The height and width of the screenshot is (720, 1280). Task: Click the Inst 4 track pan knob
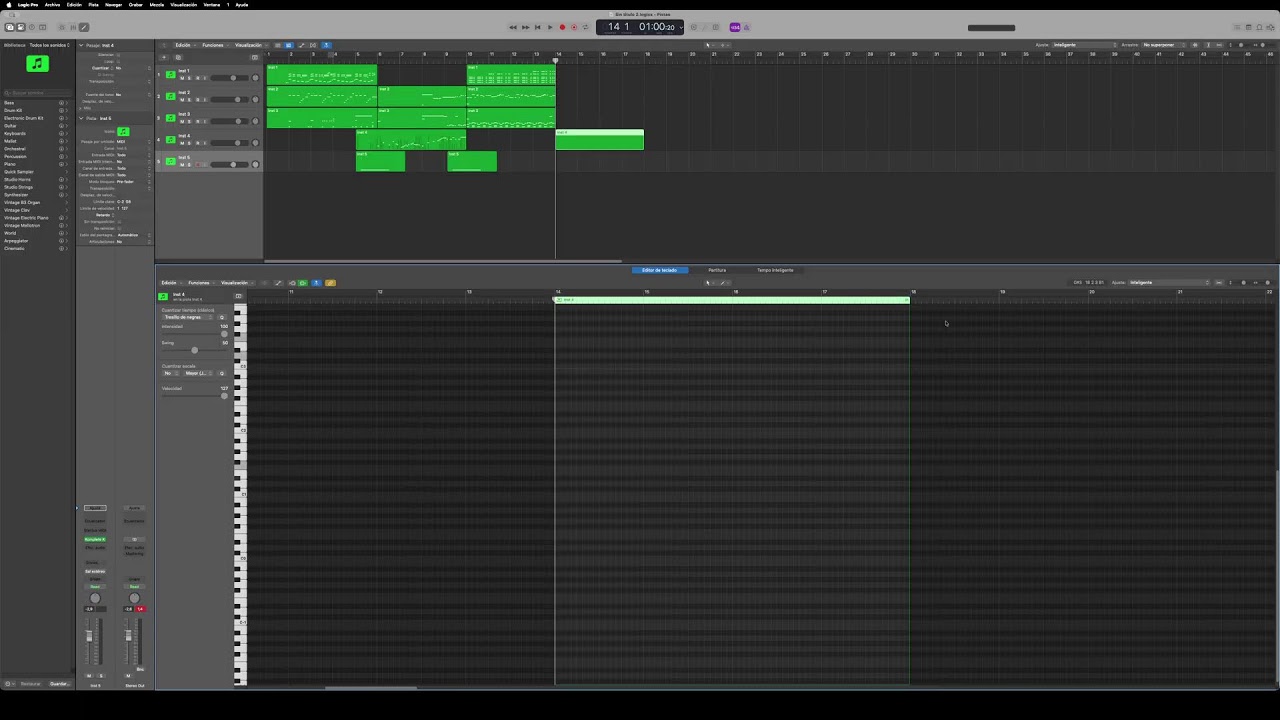click(255, 142)
